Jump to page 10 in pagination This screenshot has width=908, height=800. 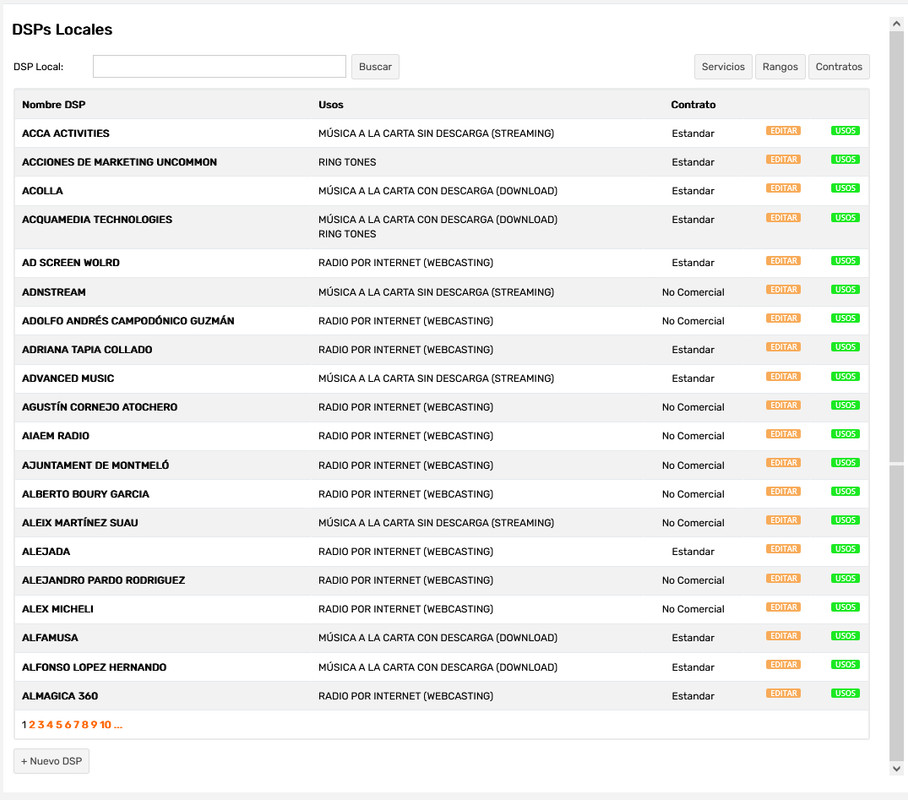[x=105, y=725]
